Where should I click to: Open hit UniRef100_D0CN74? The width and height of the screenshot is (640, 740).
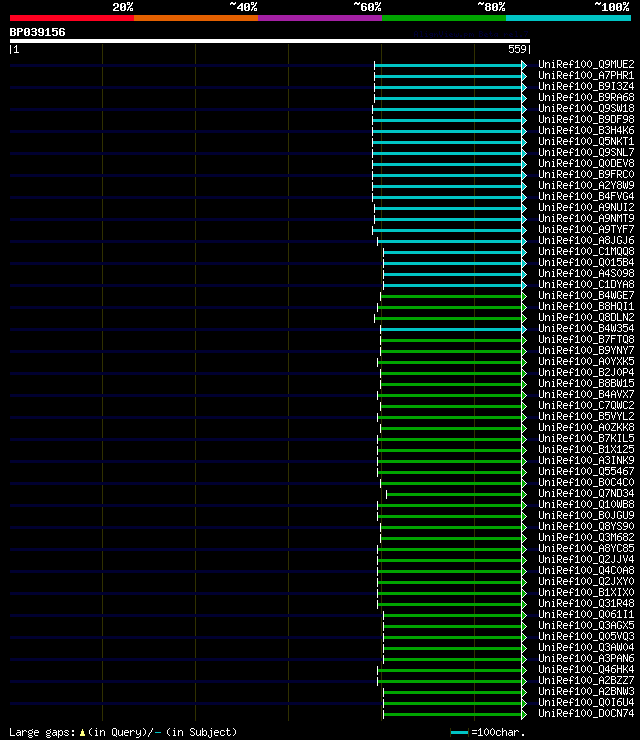[x=586, y=714]
